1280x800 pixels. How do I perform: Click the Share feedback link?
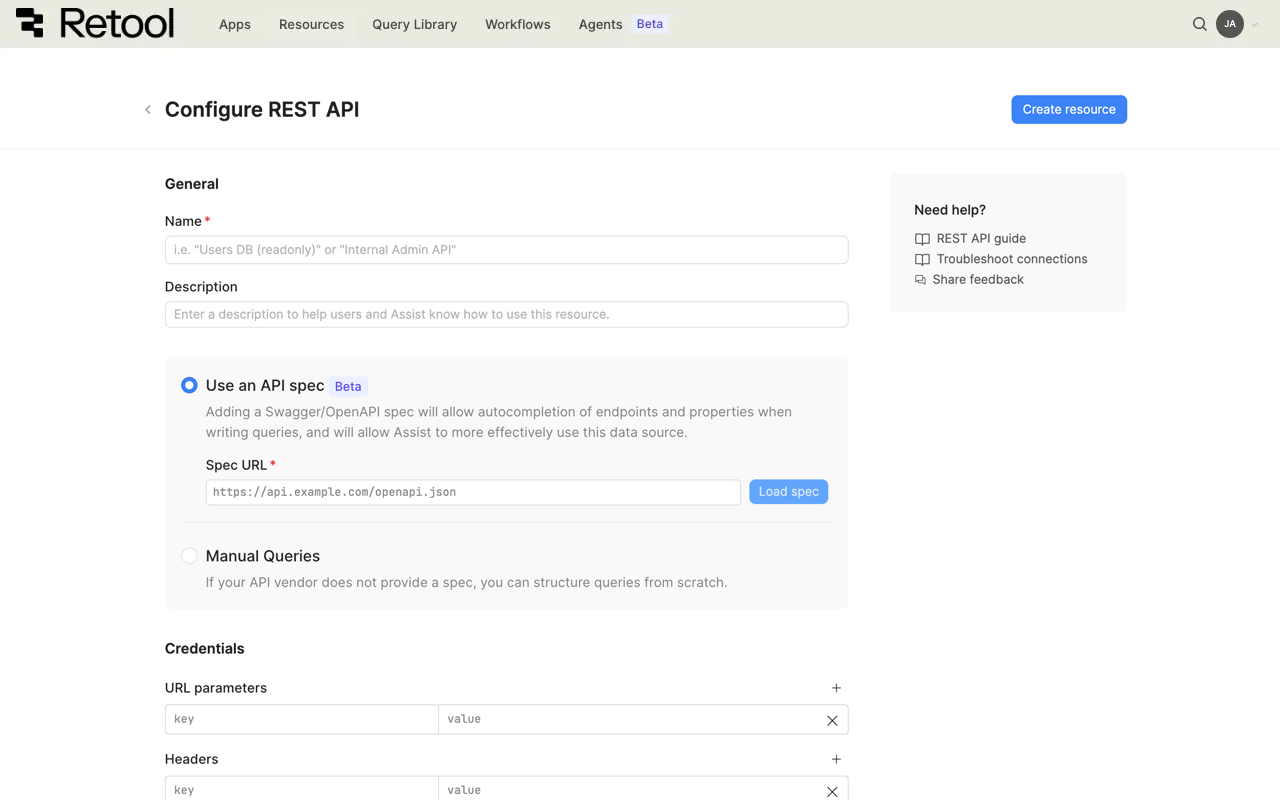pos(977,280)
